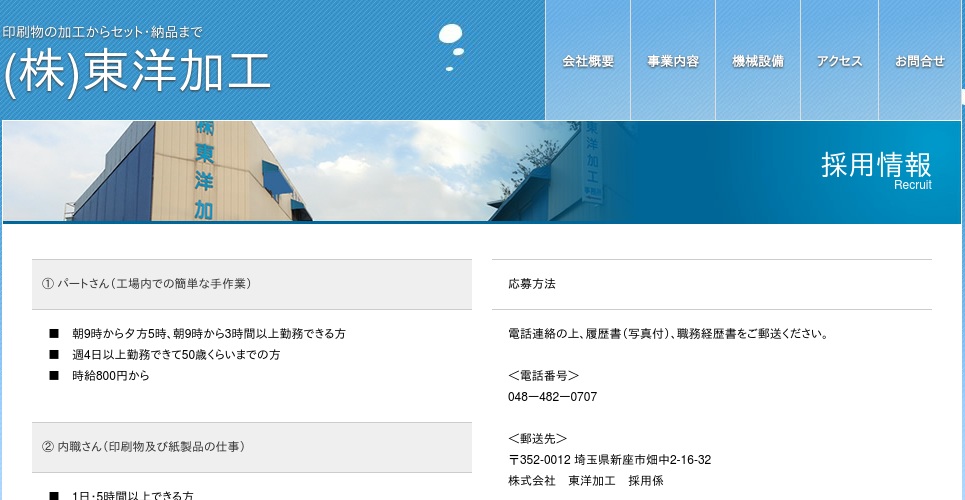
Task: Click the postal address 〒352-0012 line
Action: click(609, 460)
